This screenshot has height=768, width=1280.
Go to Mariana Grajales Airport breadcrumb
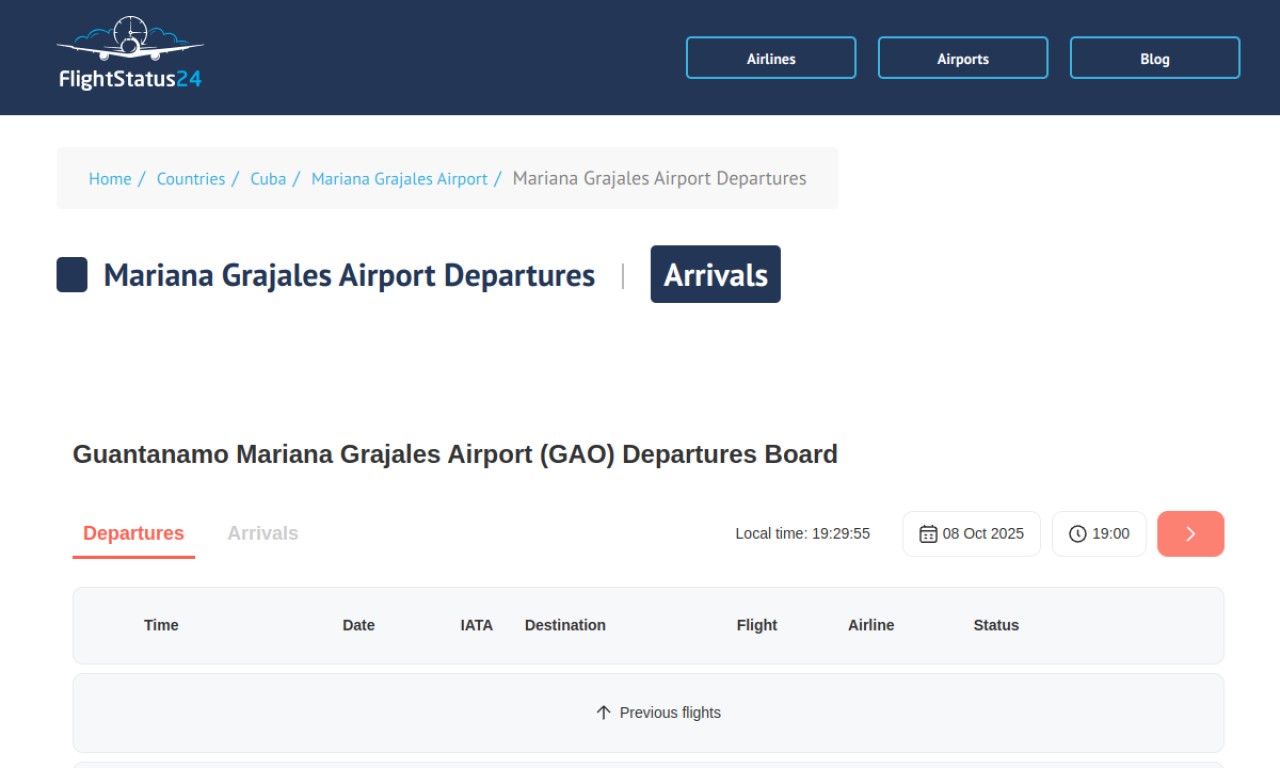(399, 179)
